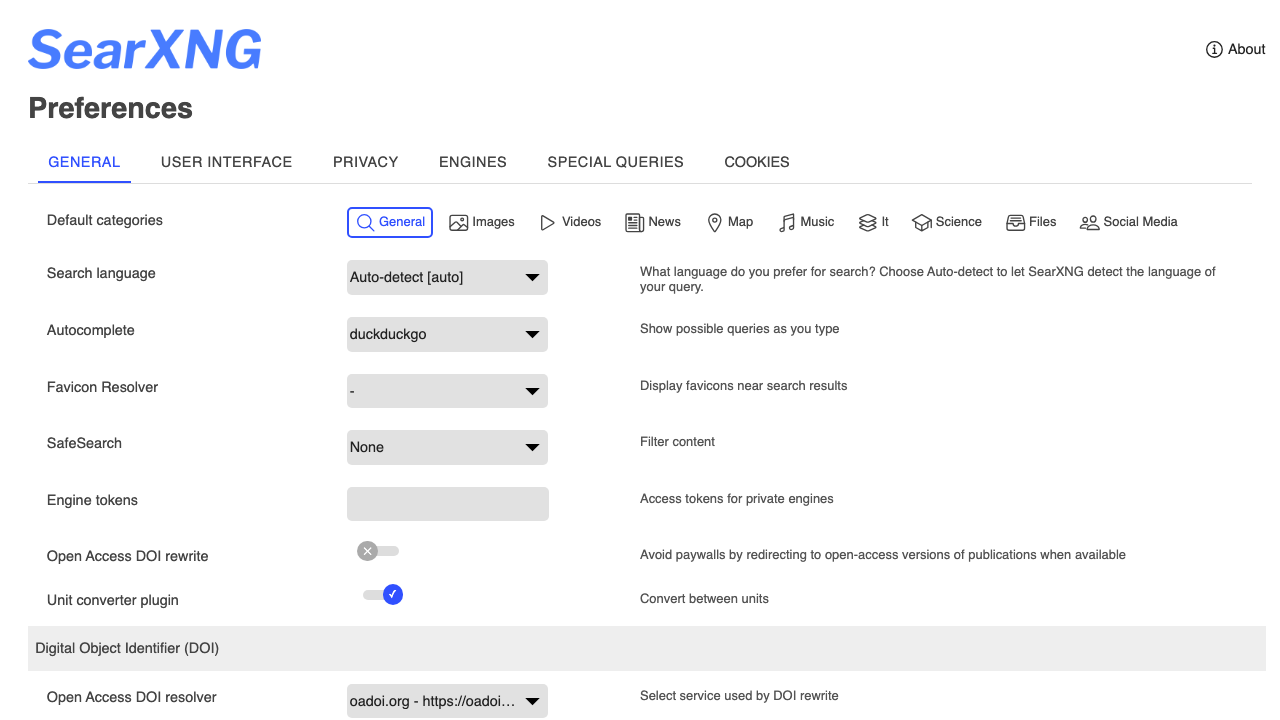This screenshot has height=720, width=1280.
Task: Click 'Access tokens for private engines' text
Action: click(x=737, y=499)
